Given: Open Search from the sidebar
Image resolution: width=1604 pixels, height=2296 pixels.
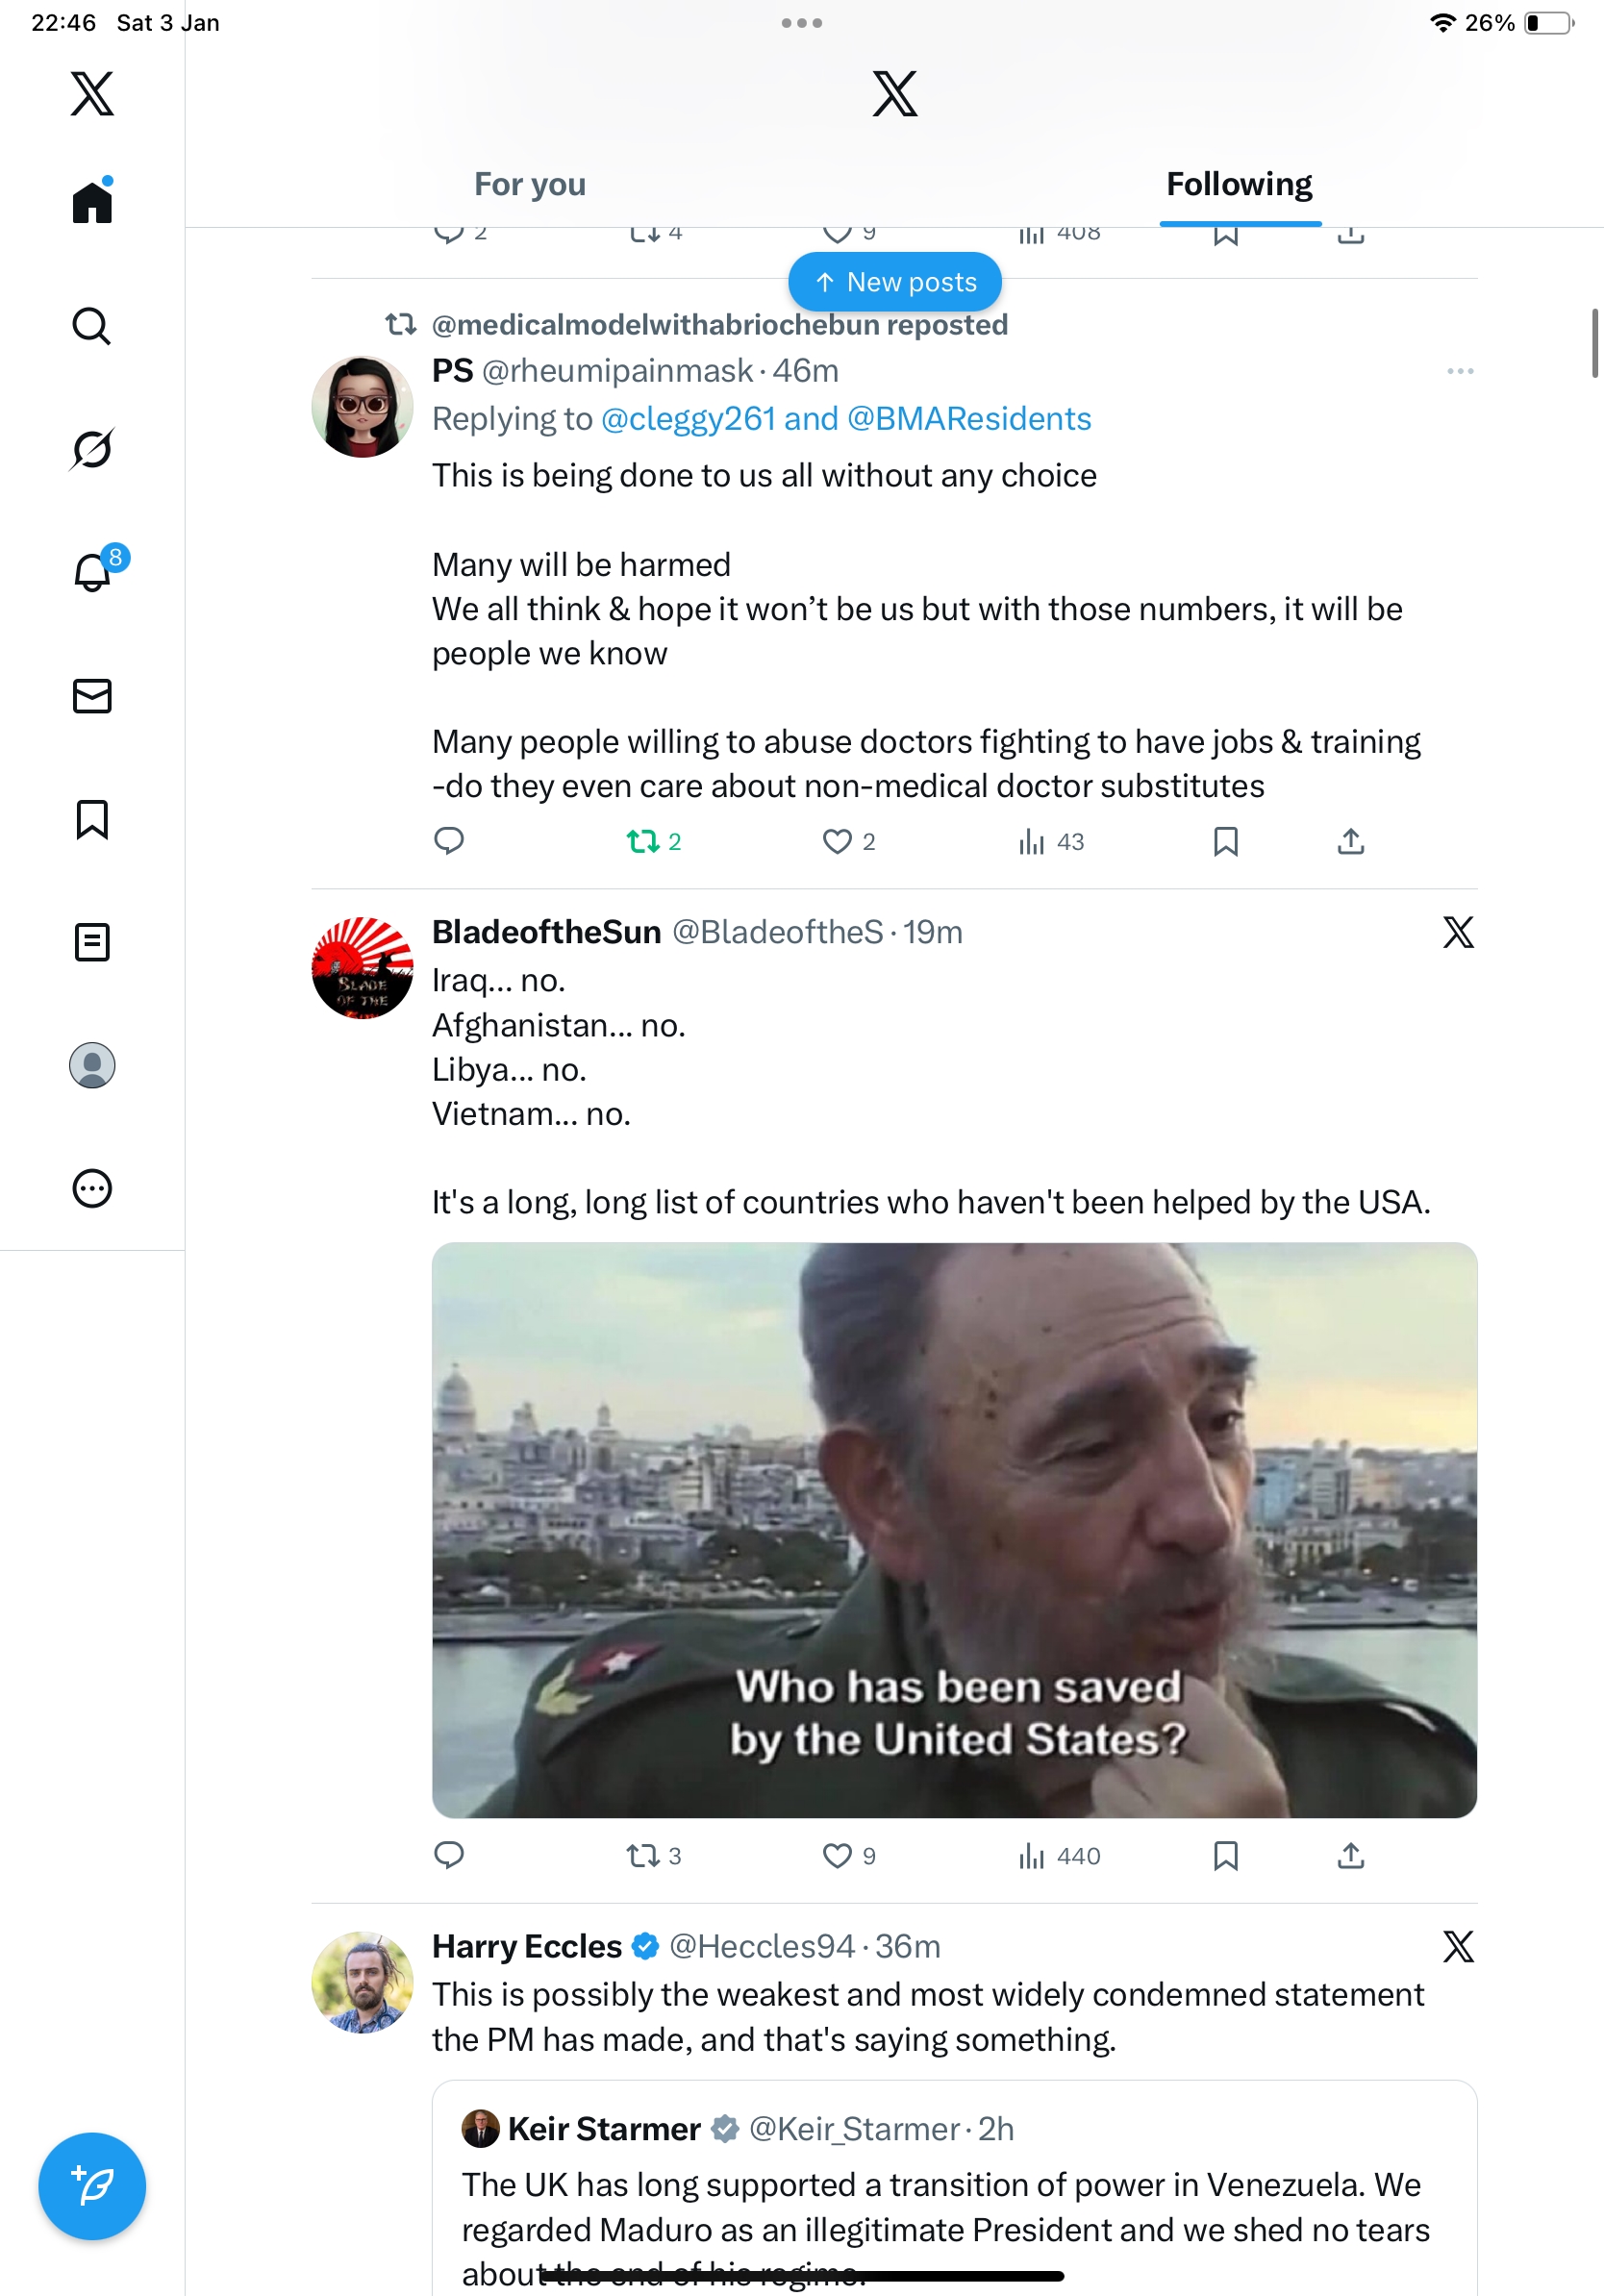Looking at the screenshot, I should pos(91,326).
